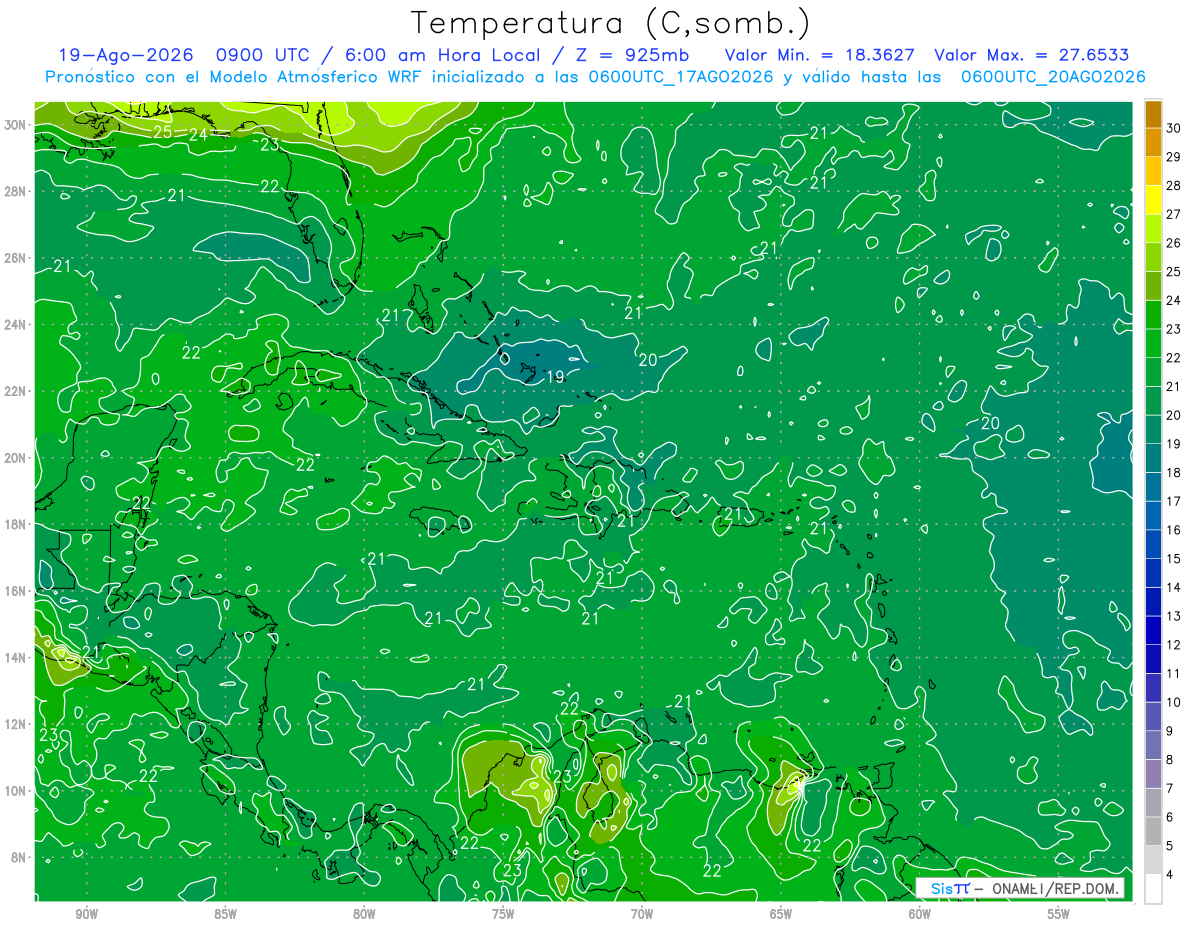Select the "Temperatura (C,somb.)" title
The height and width of the screenshot is (927, 1200).
coord(611,23)
